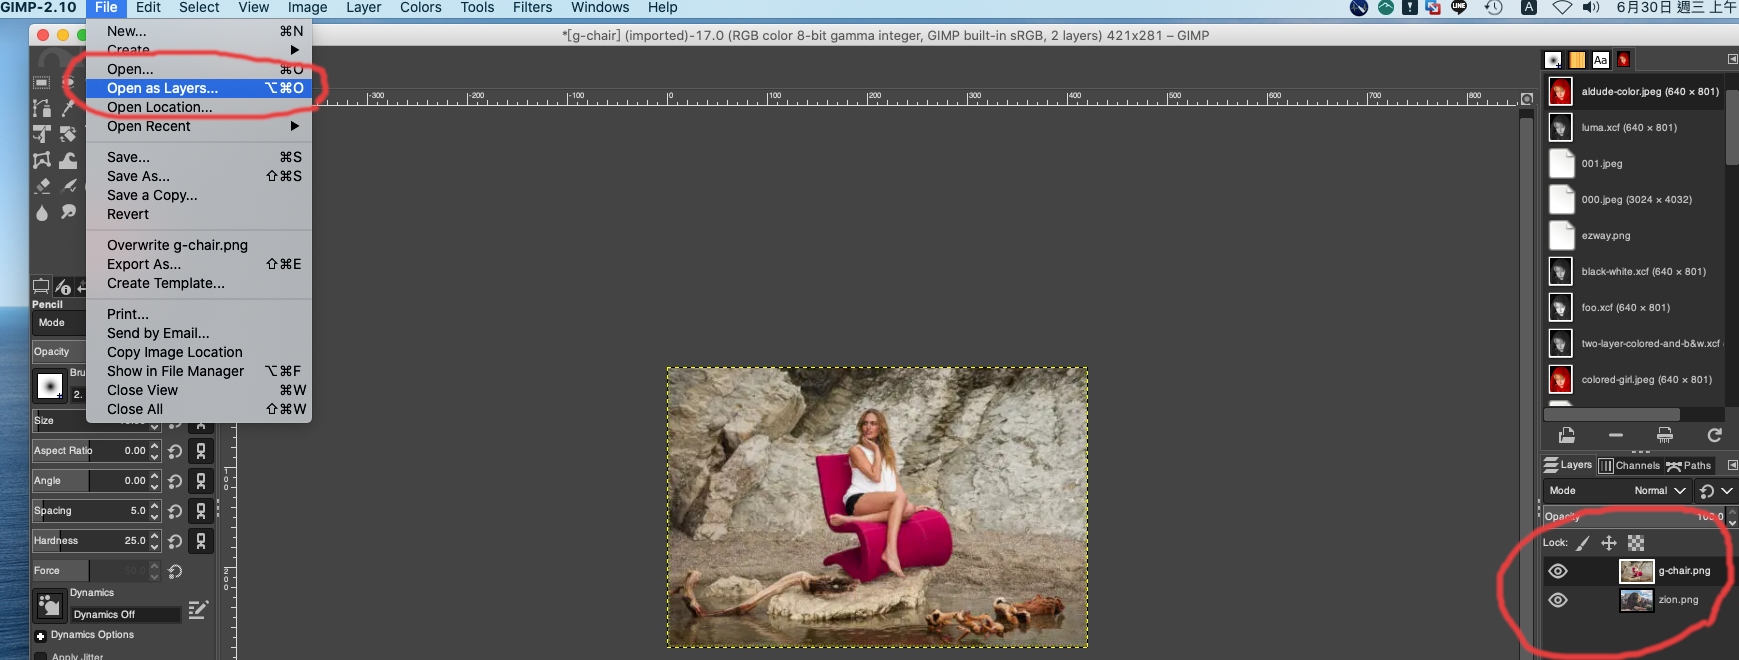
Task: Open the layer Mode Normal dropdown
Action: [x=1660, y=491]
